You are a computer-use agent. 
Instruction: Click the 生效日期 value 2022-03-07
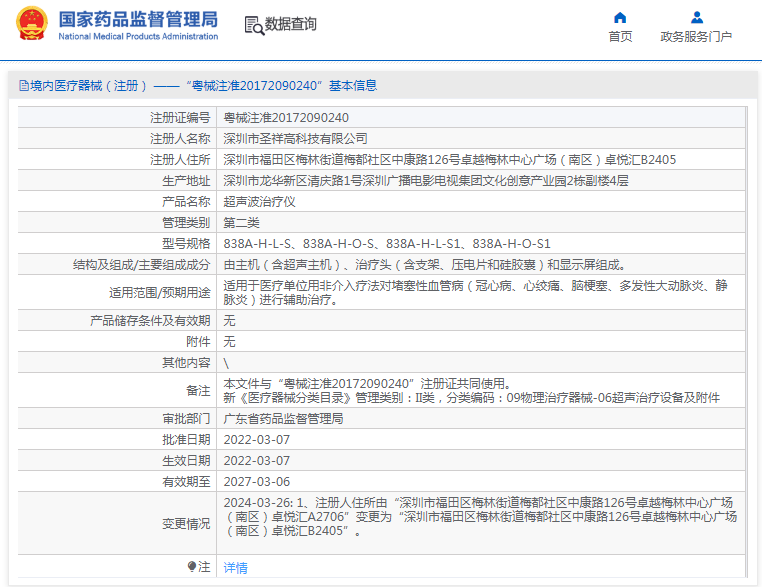(x=256, y=461)
